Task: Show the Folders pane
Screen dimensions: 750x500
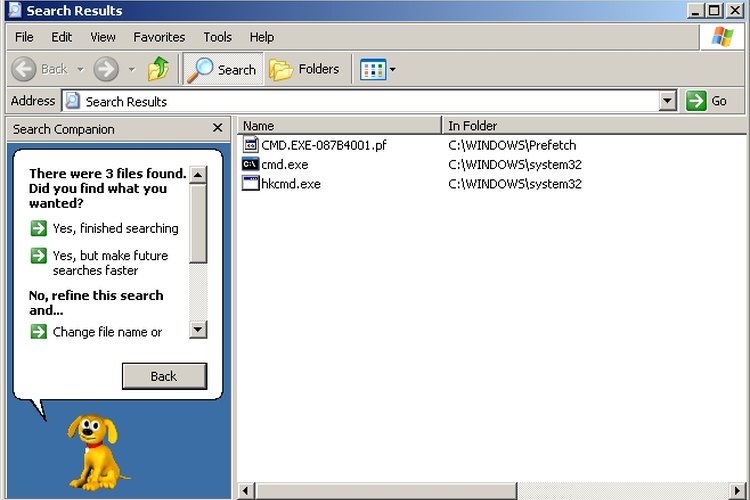Action: tap(305, 69)
